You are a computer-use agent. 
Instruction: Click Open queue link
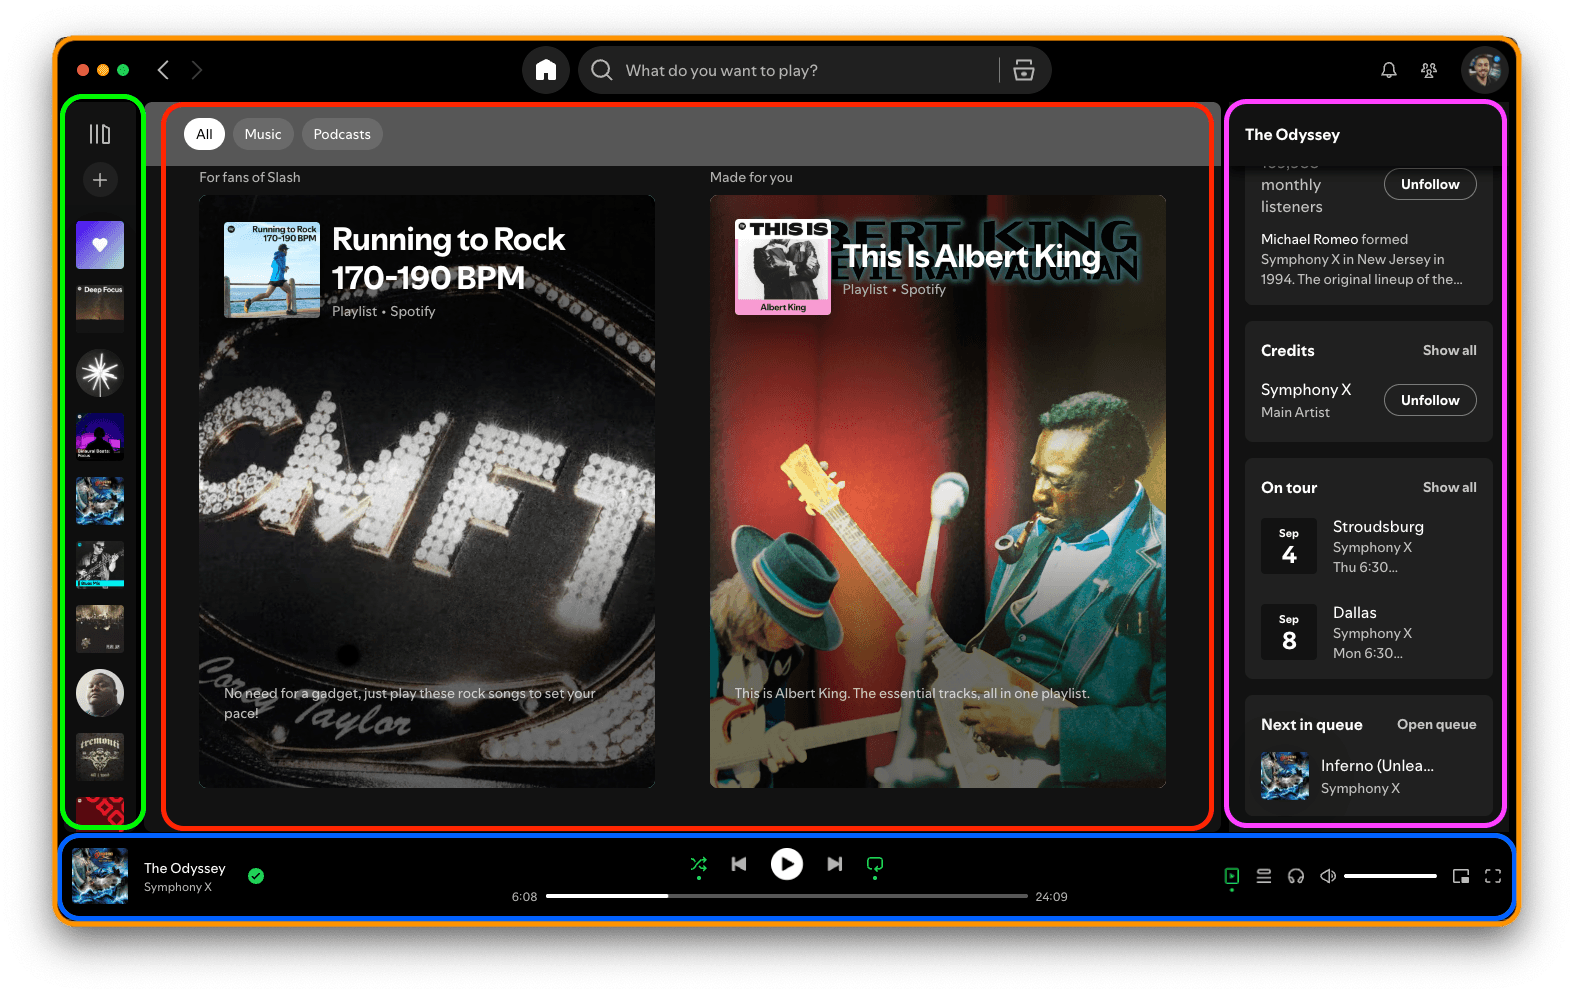point(1436,725)
